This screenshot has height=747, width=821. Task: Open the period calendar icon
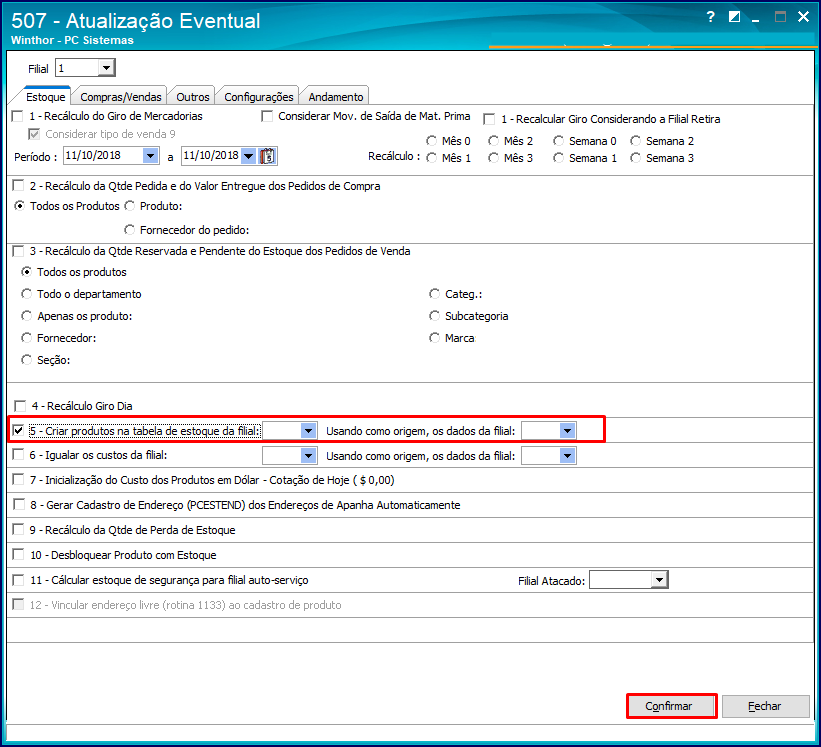click(268, 156)
